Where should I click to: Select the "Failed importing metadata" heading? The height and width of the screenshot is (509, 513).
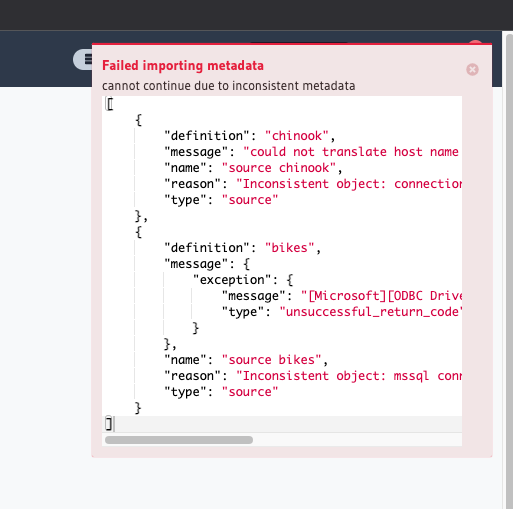point(183,66)
